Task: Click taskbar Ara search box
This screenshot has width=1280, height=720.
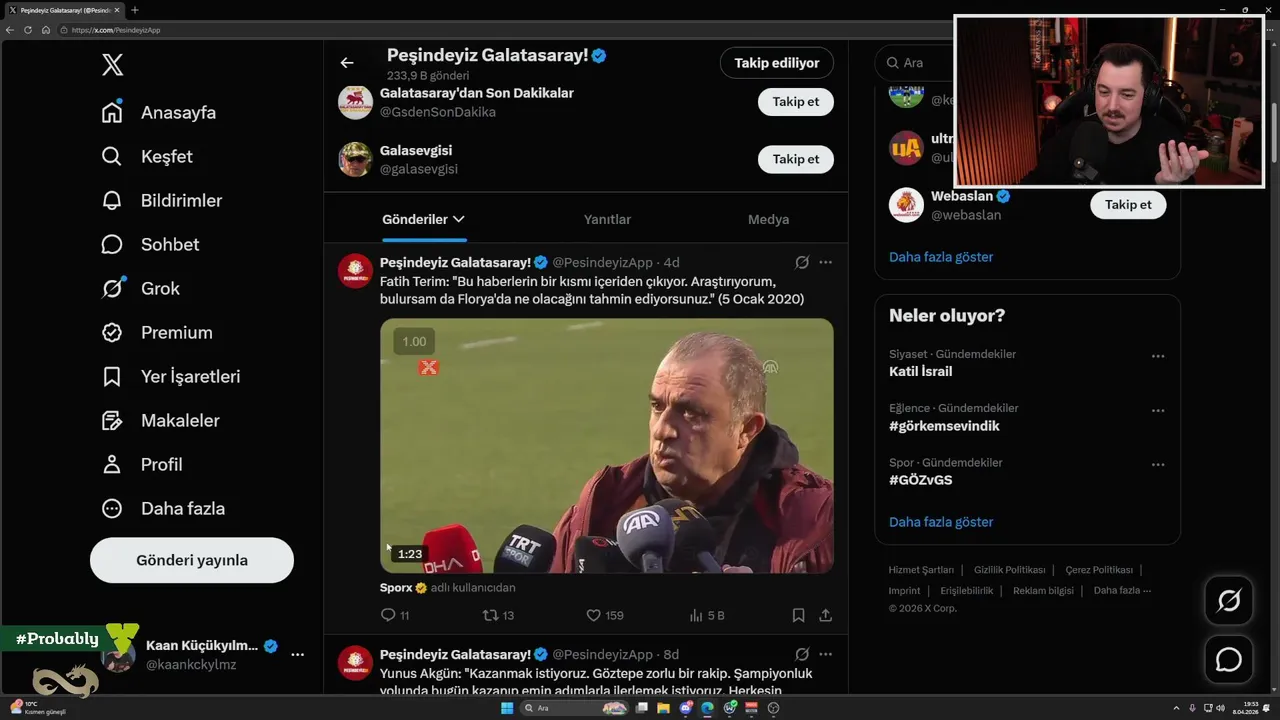Action: (574, 708)
